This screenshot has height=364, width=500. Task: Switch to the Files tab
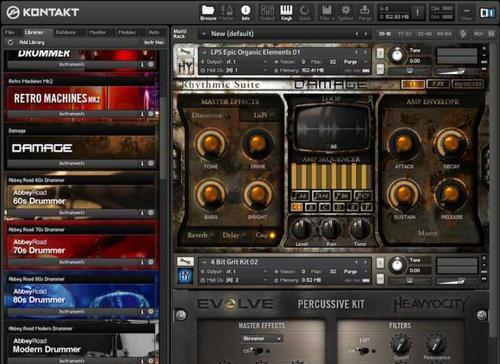point(10,32)
